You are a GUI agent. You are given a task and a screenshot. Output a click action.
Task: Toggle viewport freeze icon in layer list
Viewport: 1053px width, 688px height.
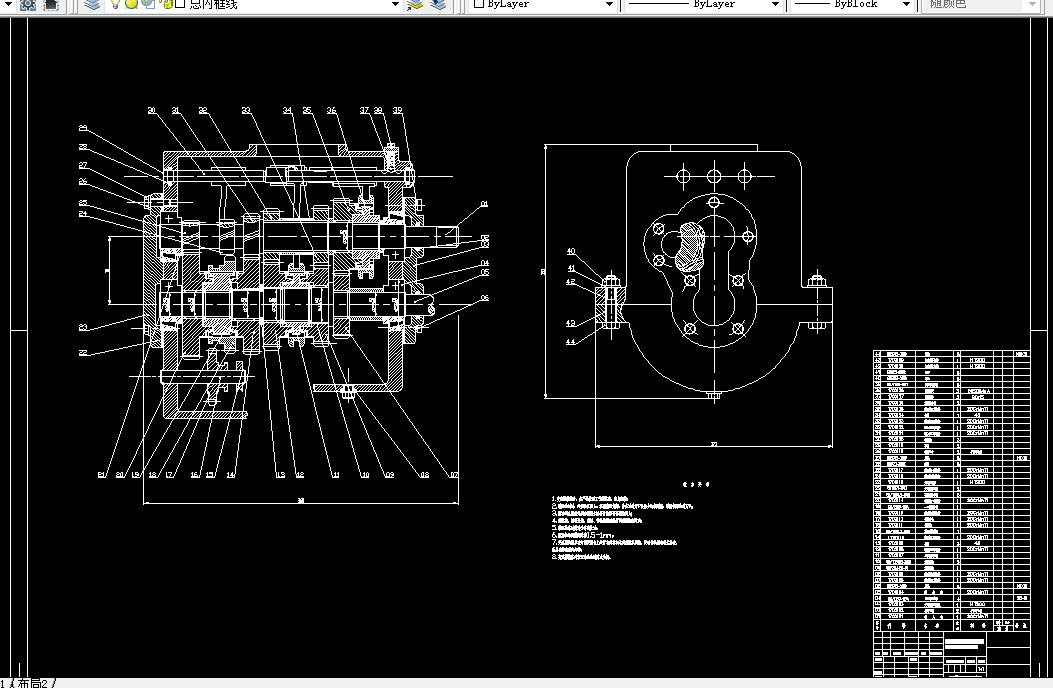(148, 4)
